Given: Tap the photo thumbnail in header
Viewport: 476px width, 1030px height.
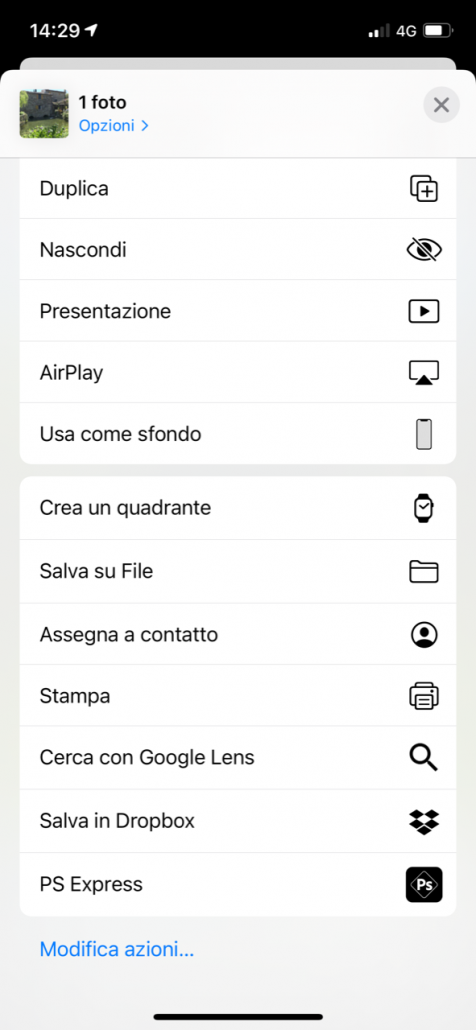Looking at the screenshot, I should click(x=44, y=114).
